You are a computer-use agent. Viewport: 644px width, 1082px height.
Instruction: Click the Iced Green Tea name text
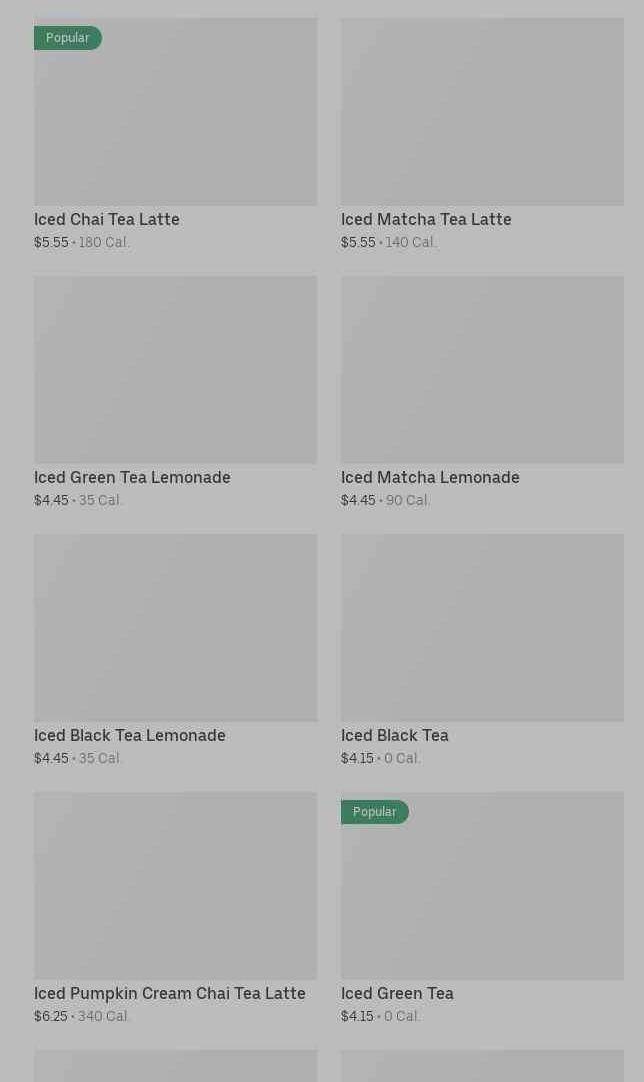pyautogui.click(x=397, y=993)
